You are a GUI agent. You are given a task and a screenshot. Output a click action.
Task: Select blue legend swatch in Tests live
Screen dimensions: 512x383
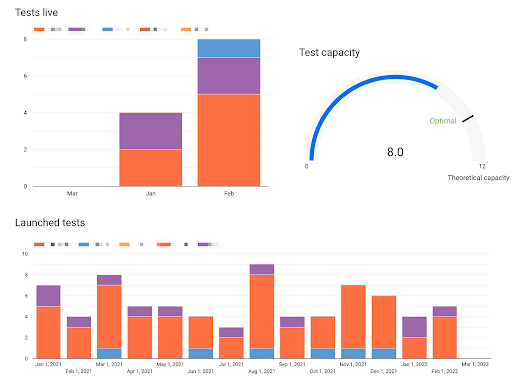[107, 29]
